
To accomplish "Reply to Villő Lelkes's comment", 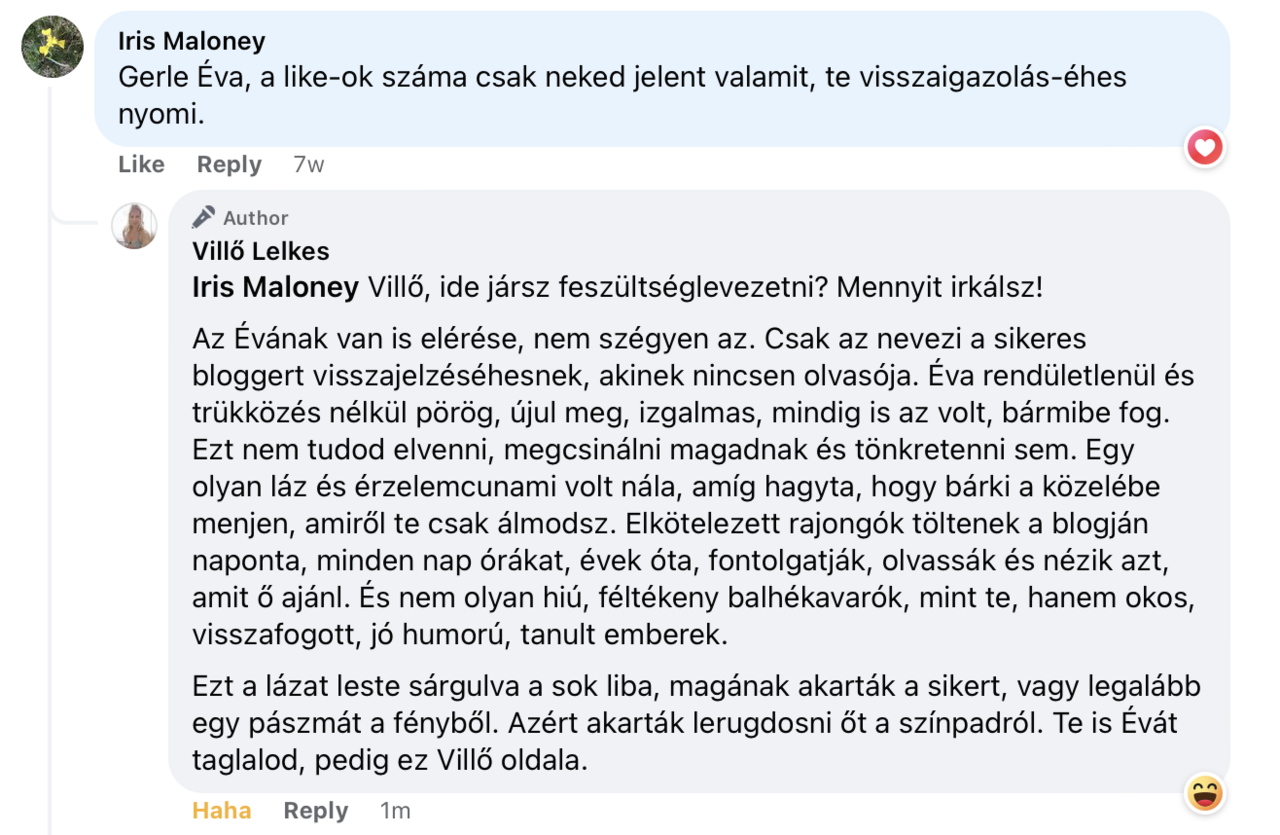I will pyautogui.click(x=316, y=811).
